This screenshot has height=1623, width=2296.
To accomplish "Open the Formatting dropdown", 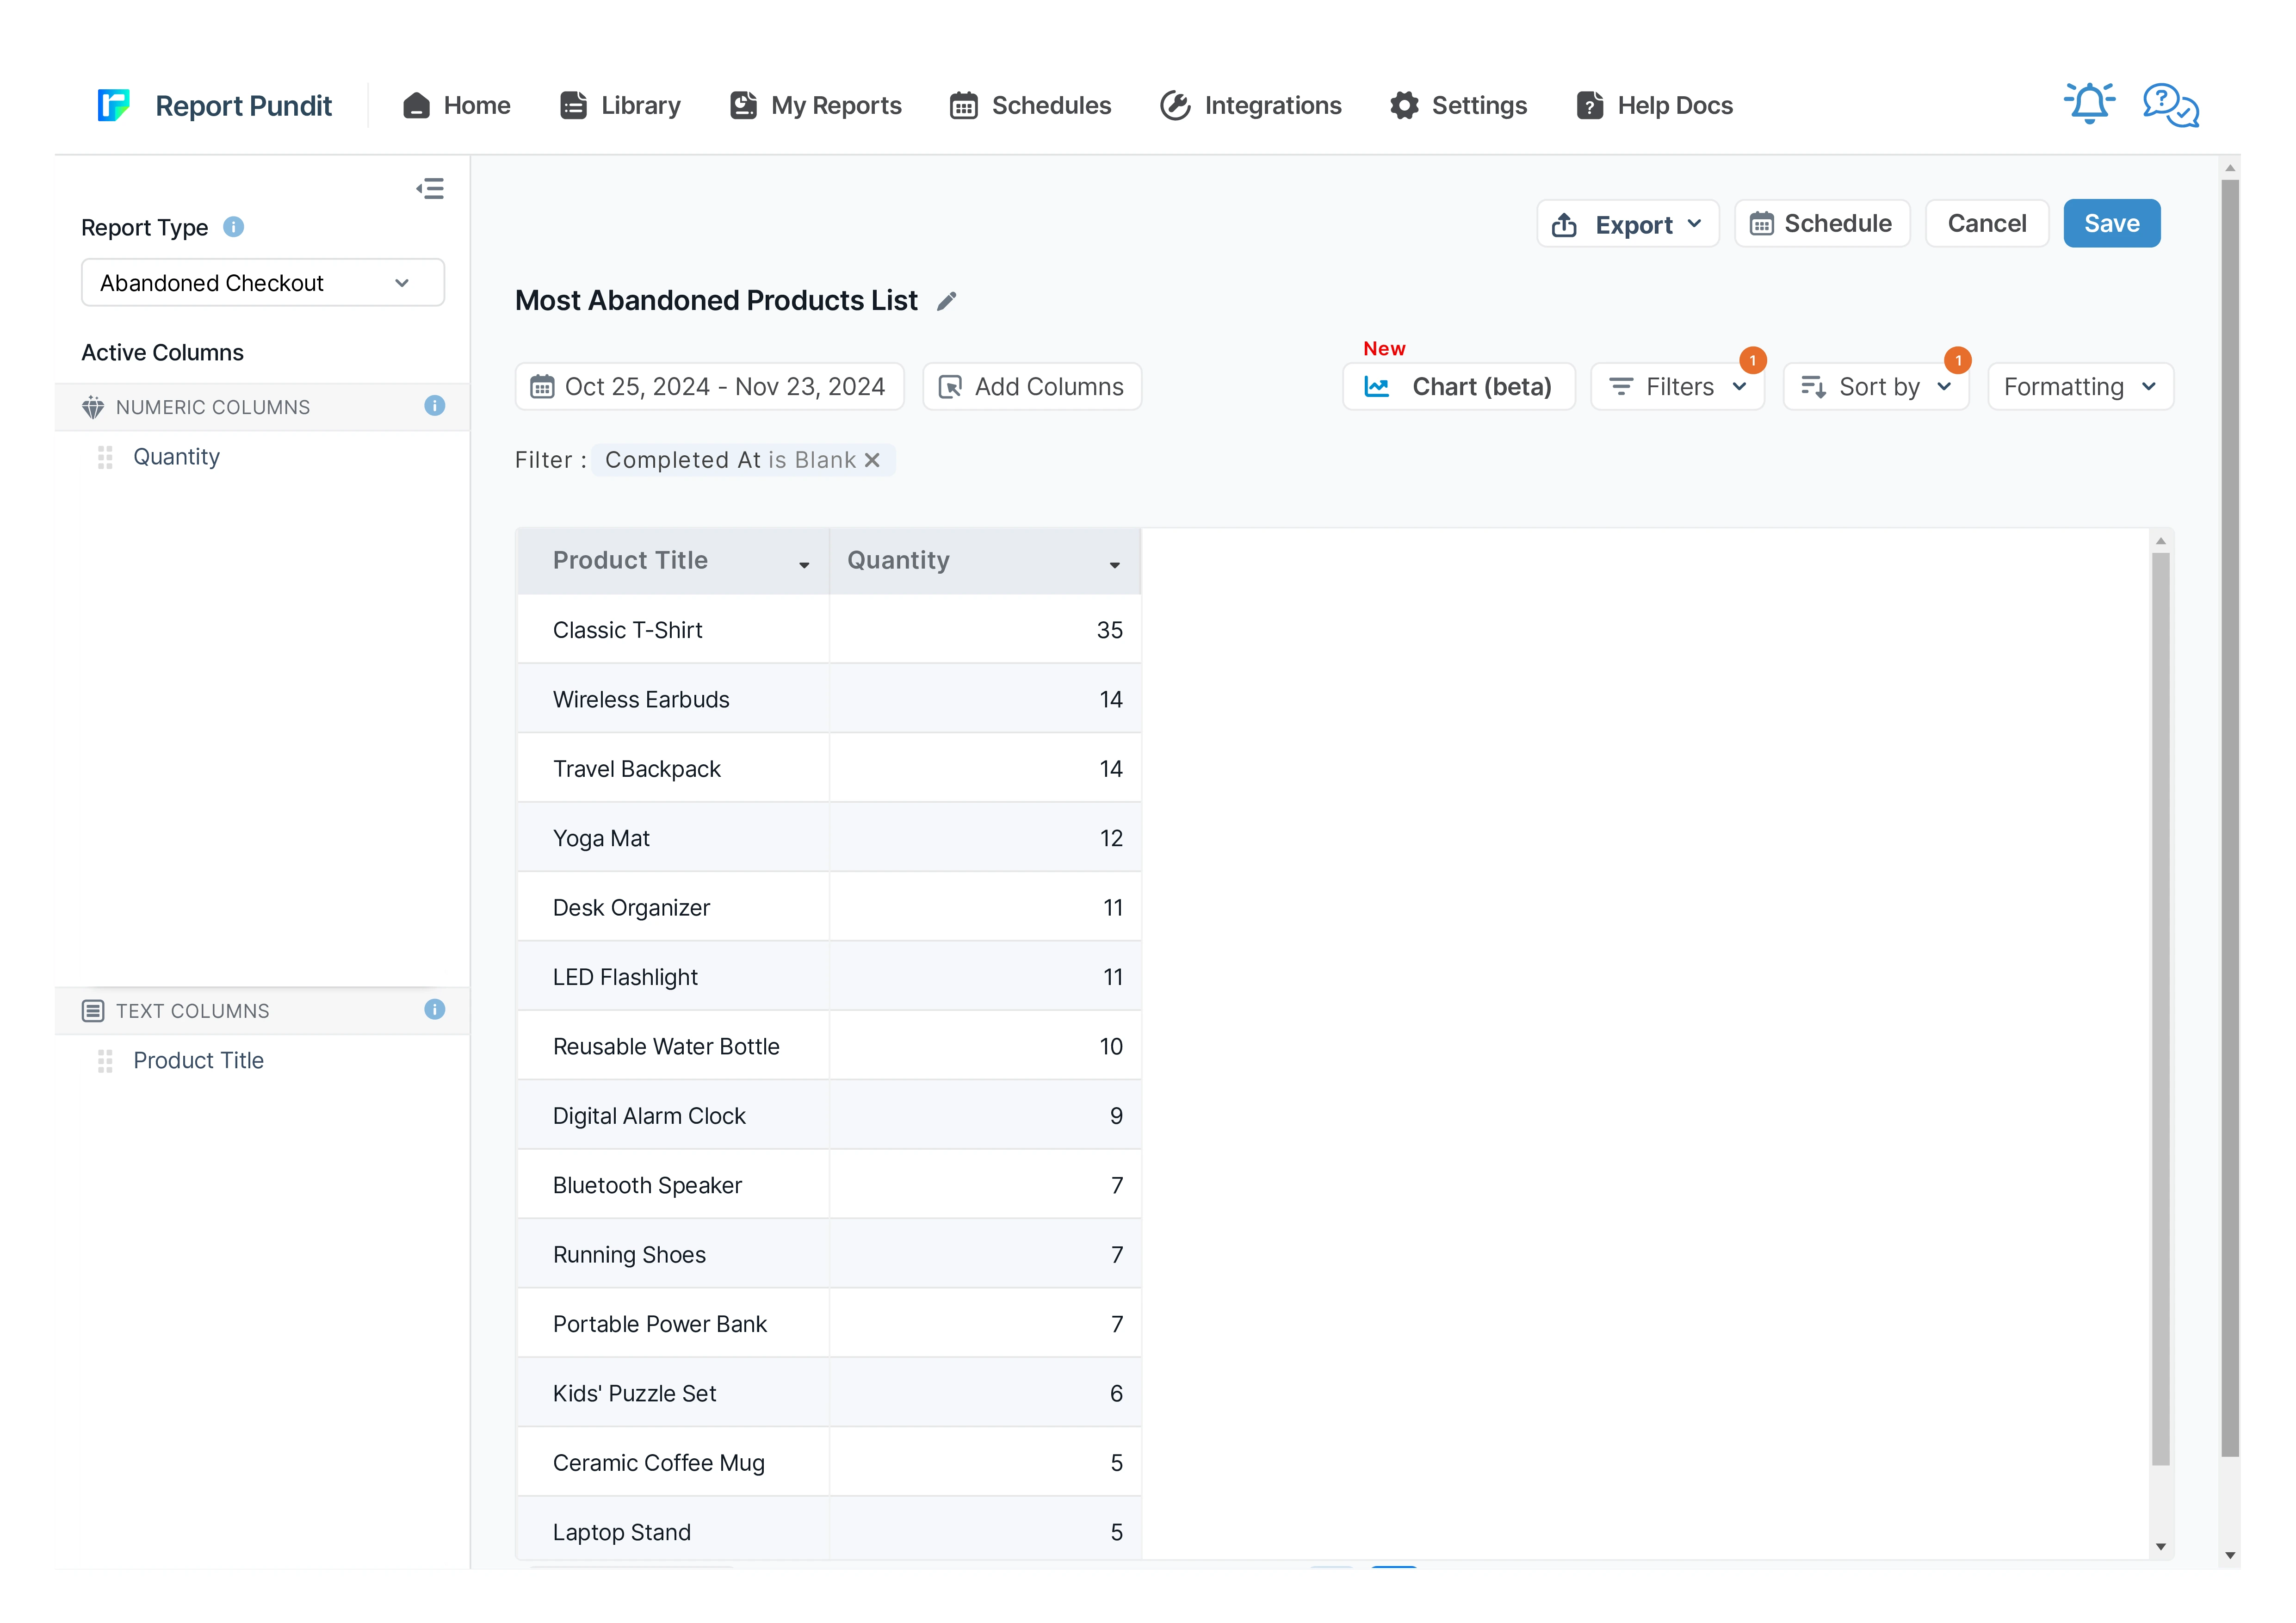I will click(x=2080, y=387).
